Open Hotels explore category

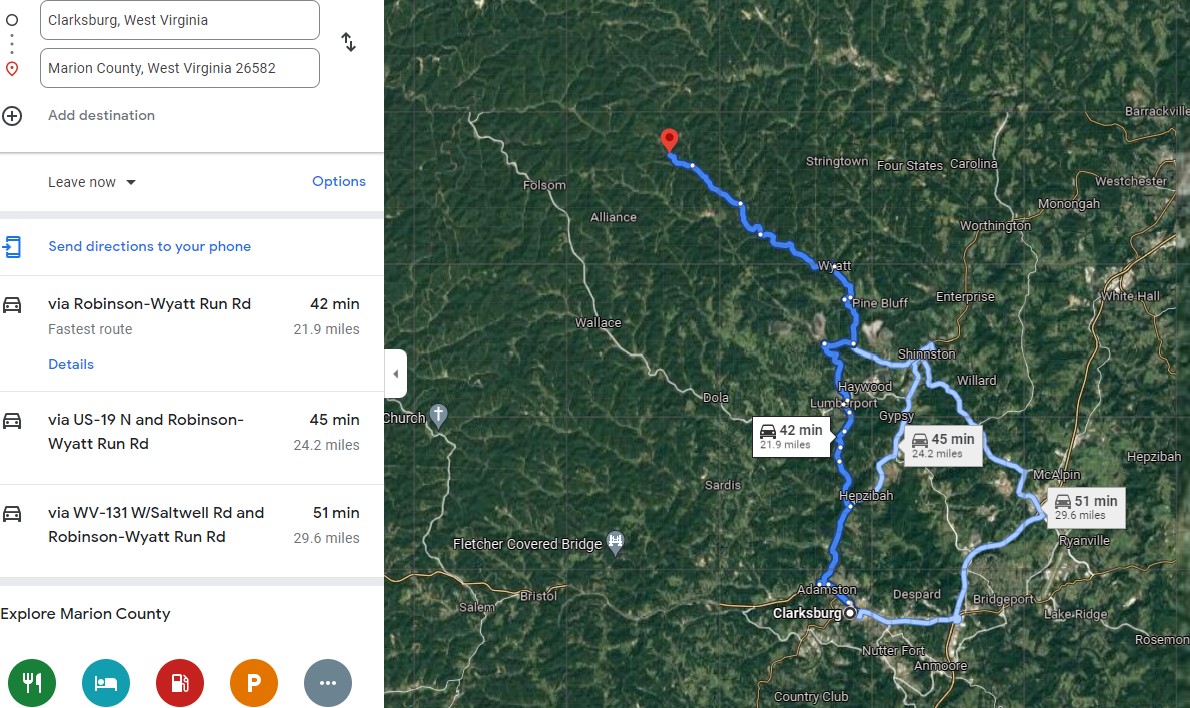tap(106, 683)
